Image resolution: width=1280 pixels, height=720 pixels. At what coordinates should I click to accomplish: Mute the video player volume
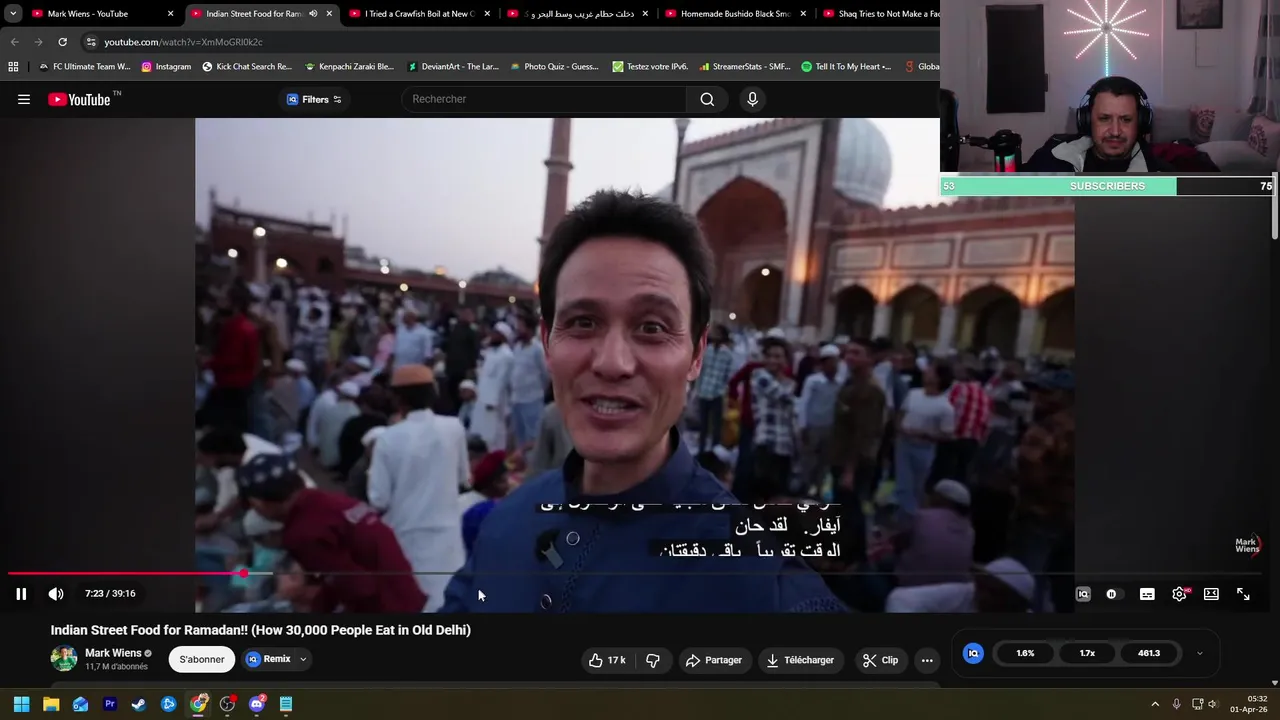click(56, 594)
